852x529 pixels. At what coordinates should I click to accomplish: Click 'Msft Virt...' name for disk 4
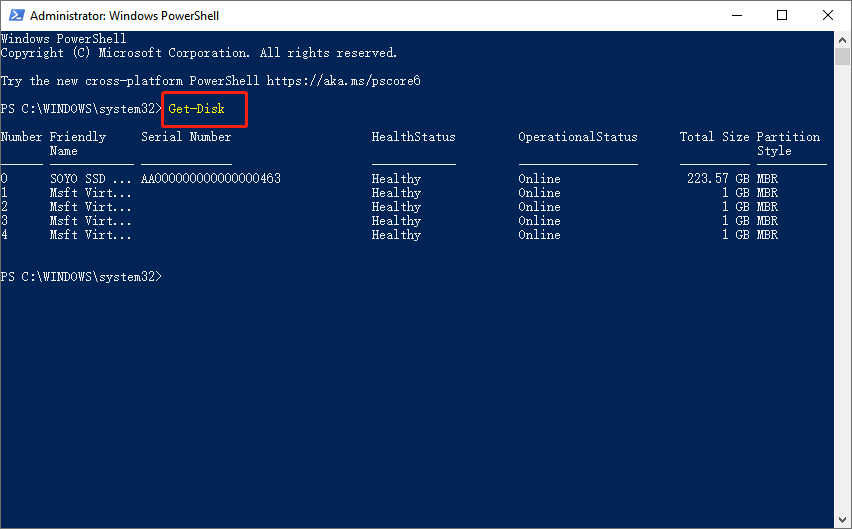tap(91, 235)
